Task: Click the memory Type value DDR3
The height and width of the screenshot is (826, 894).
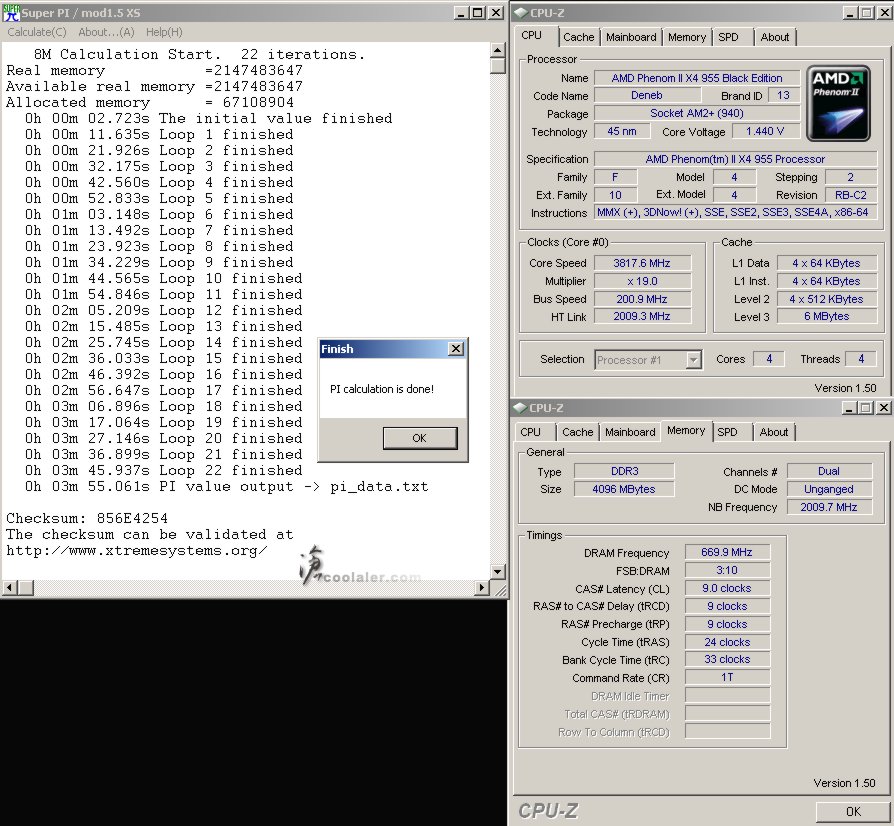Action: pyautogui.click(x=624, y=471)
